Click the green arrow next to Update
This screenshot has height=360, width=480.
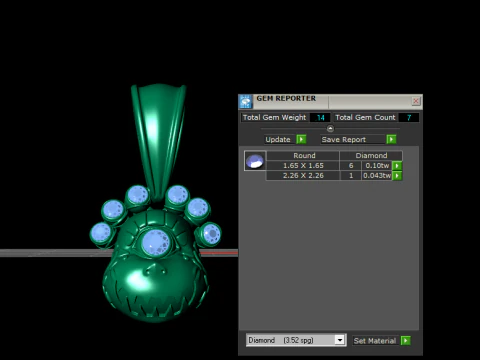point(301,139)
